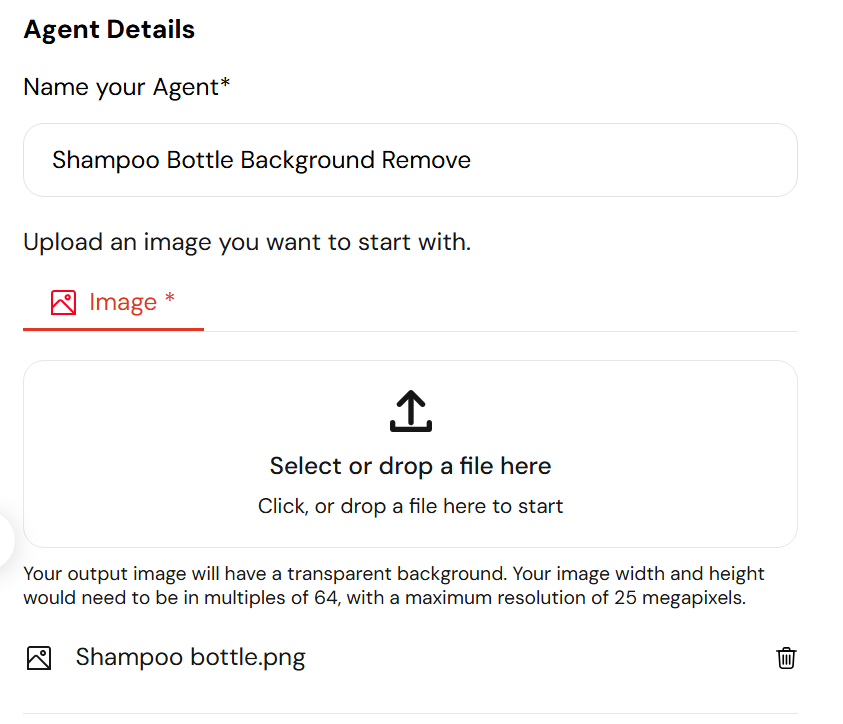The height and width of the screenshot is (724, 843).
Task: Focus the agent name input field
Action: coord(410,160)
